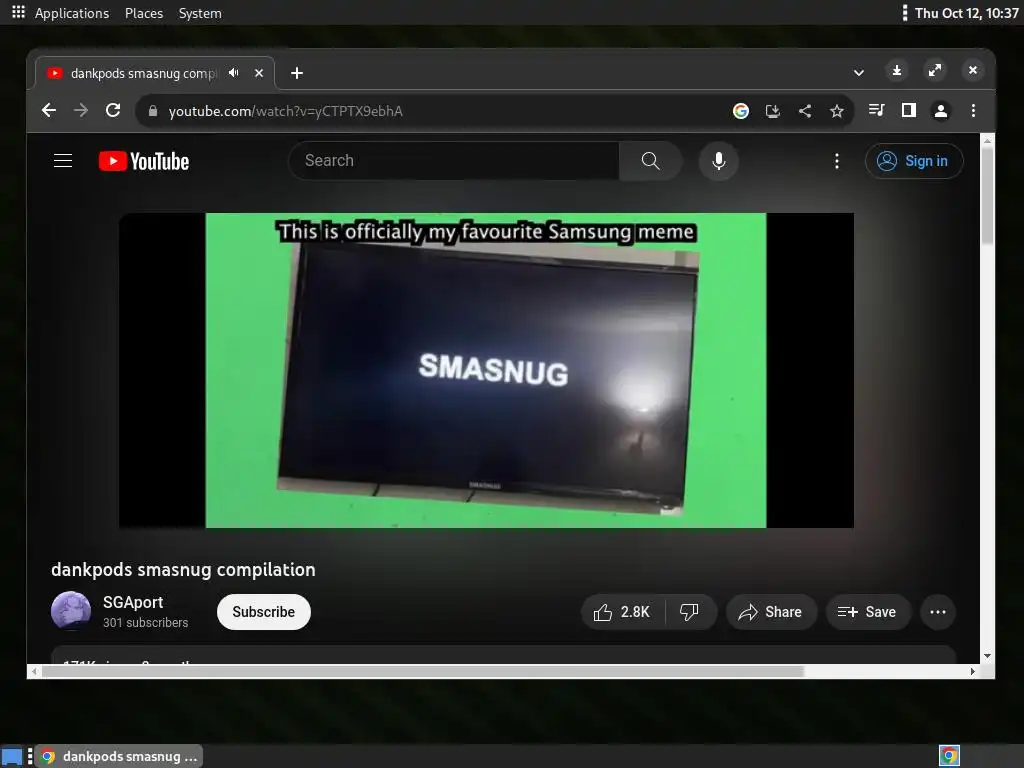The width and height of the screenshot is (1024, 768).
Task: Dislike the video with thumbs down
Action: (690, 612)
